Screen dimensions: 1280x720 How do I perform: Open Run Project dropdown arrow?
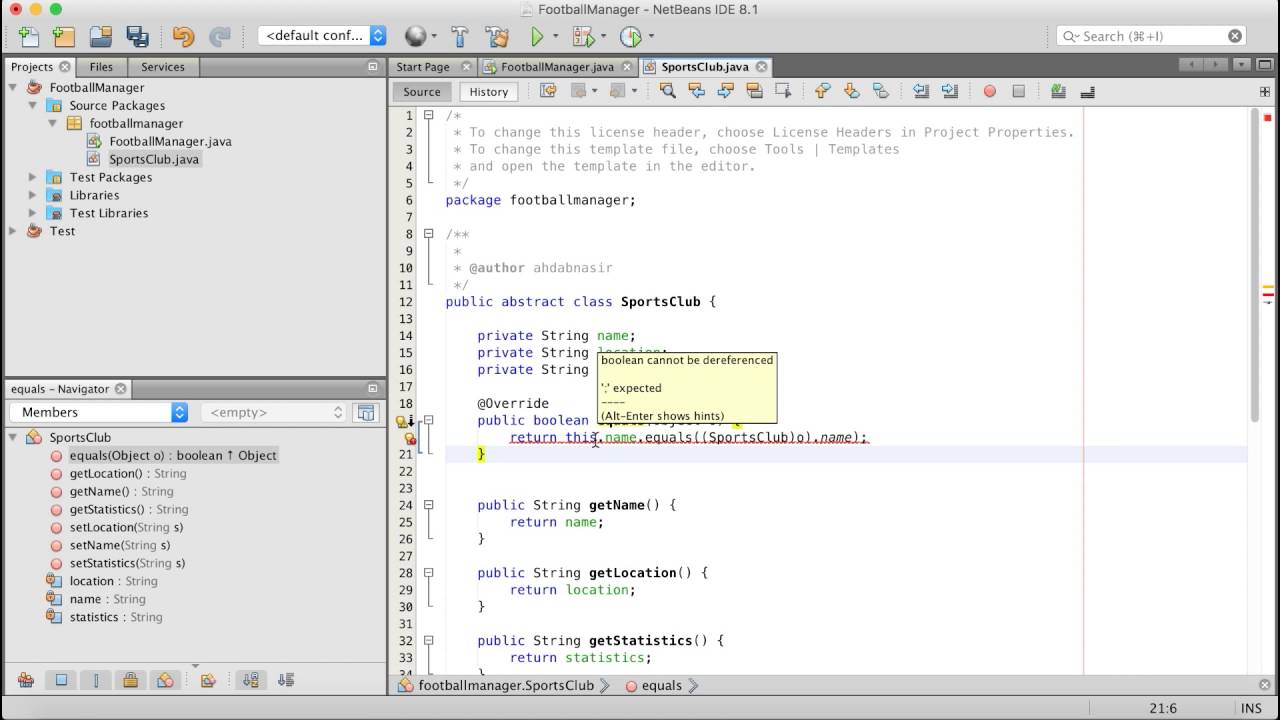pyautogui.click(x=556, y=37)
